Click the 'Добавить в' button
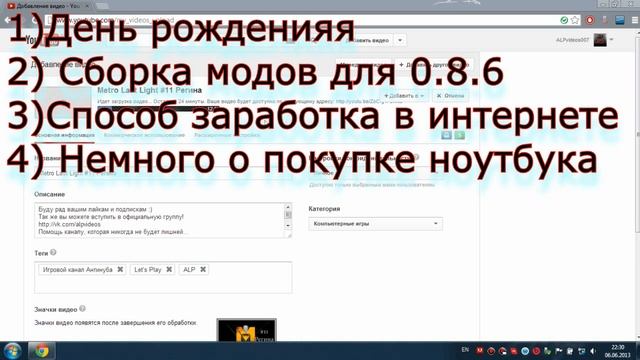The width and height of the screenshot is (640, 360). (x=404, y=96)
